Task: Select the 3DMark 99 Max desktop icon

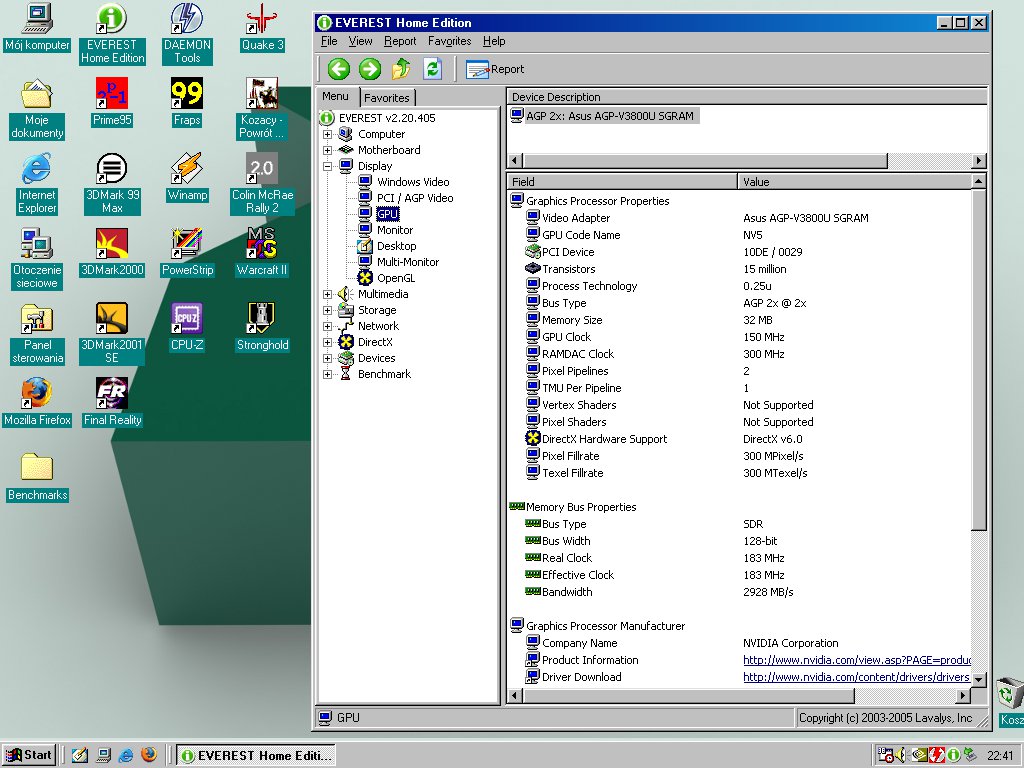Action: coord(112,183)
